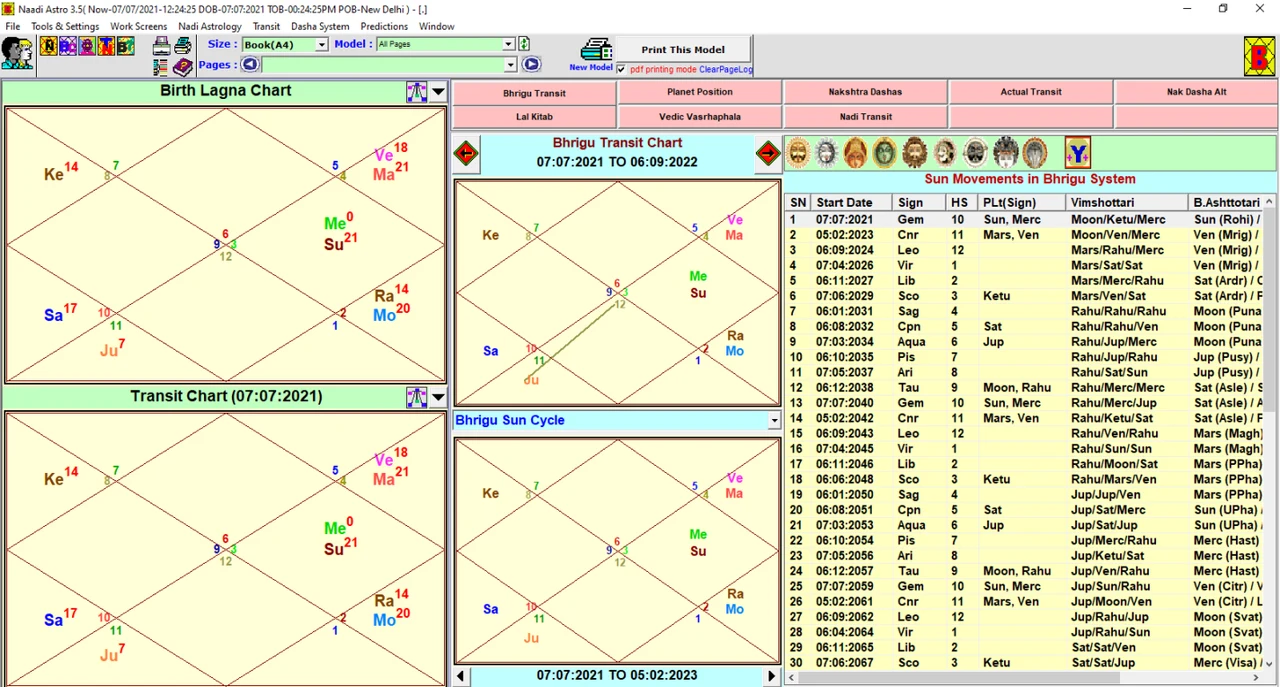Open the Nadi Astrology menu

[210, 26]
